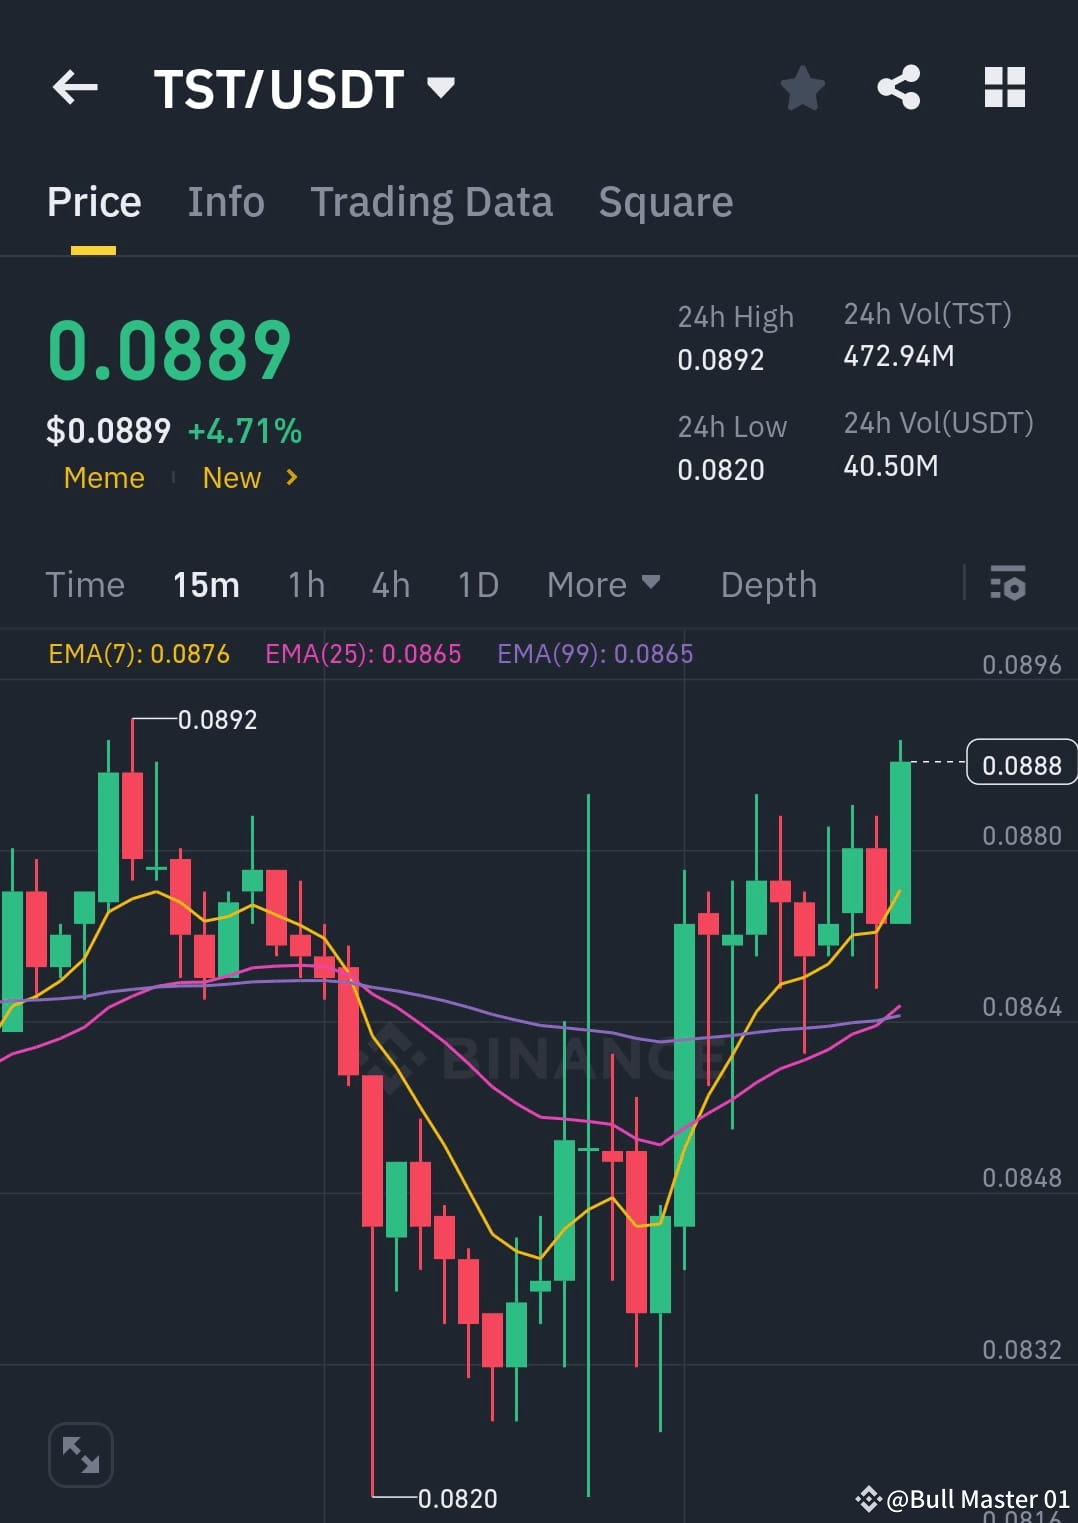Toggle the EMA(25) indicator legend
1078x1523 pixels.
coord(364,653)
